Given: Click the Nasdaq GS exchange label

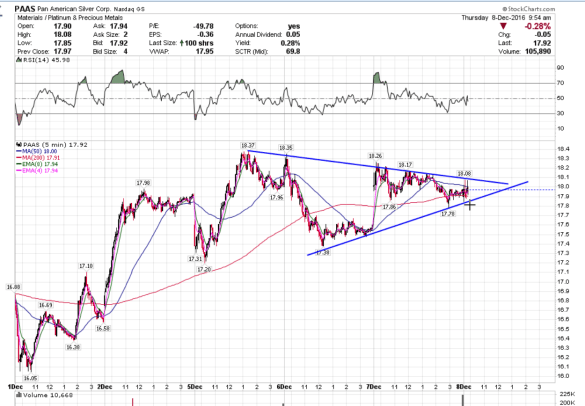Looking at the screenshot, I should point(129,9).
